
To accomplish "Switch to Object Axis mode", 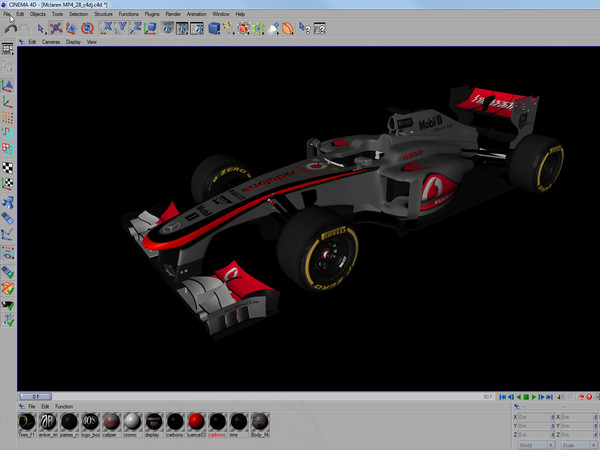I will 8,102.
